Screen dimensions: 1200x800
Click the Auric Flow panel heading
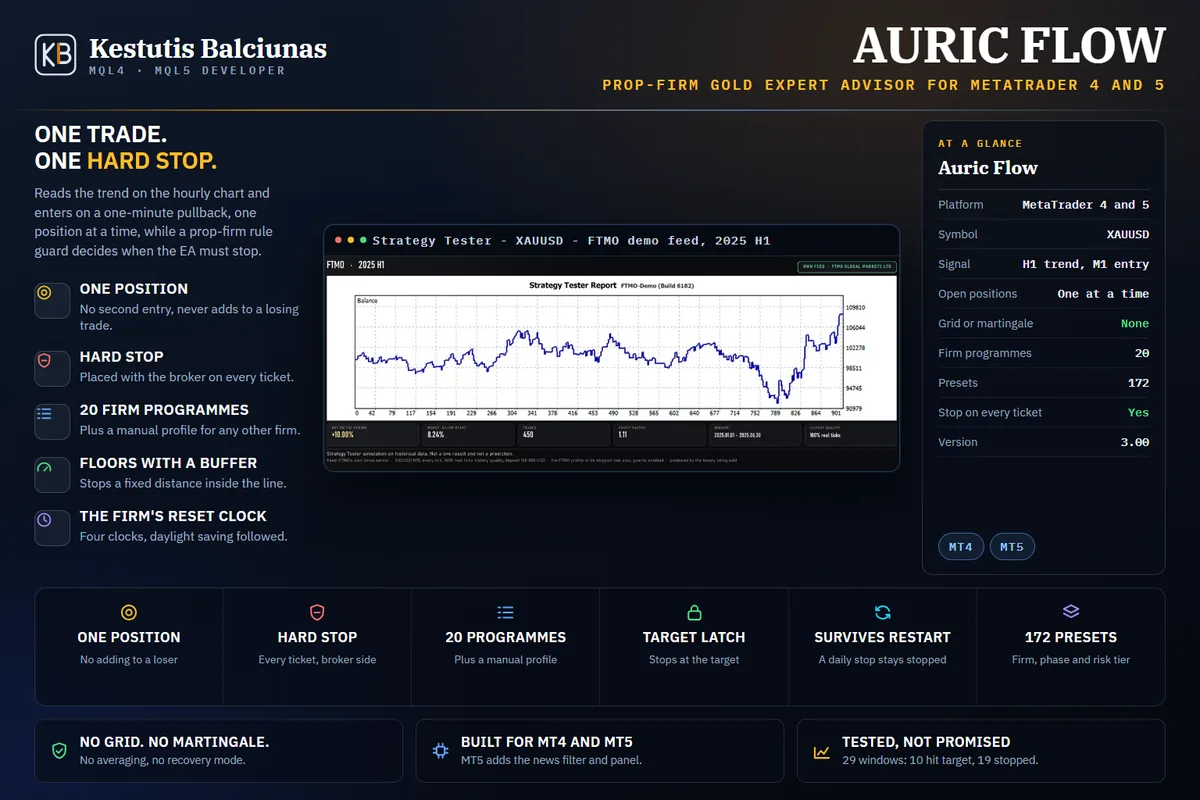988,168
